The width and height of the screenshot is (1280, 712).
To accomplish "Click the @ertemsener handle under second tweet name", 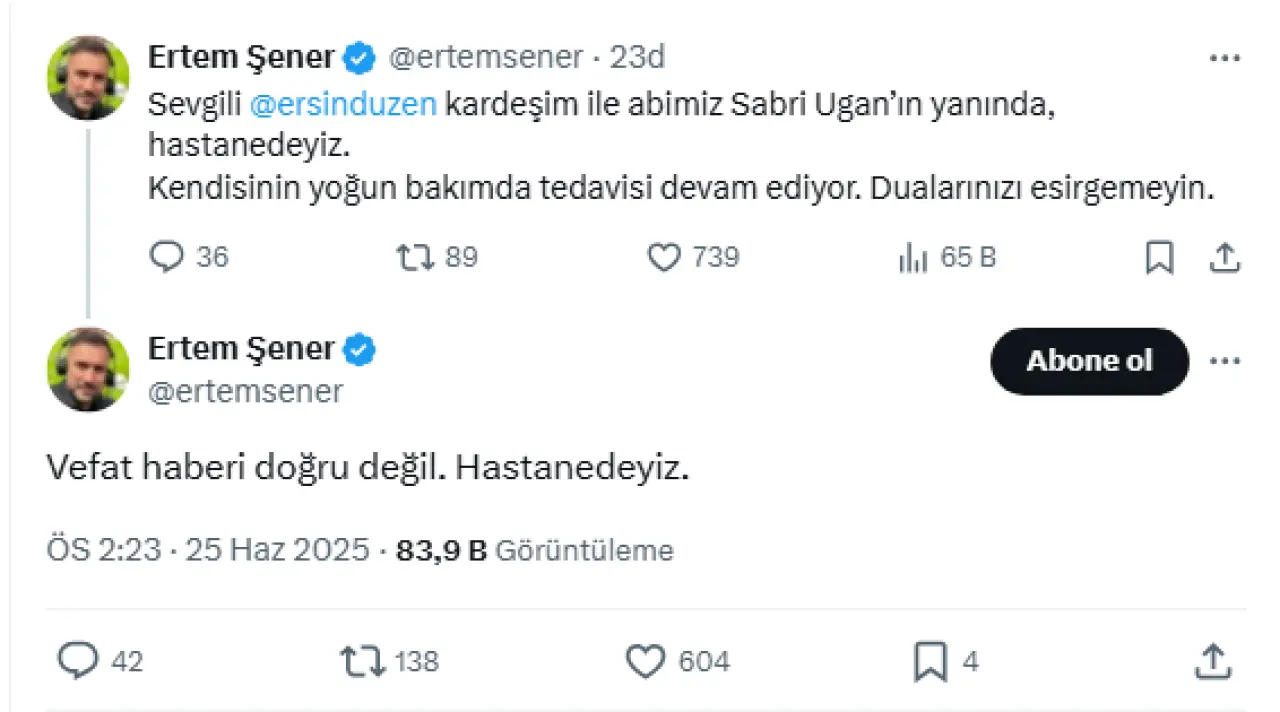I will 245,392.
